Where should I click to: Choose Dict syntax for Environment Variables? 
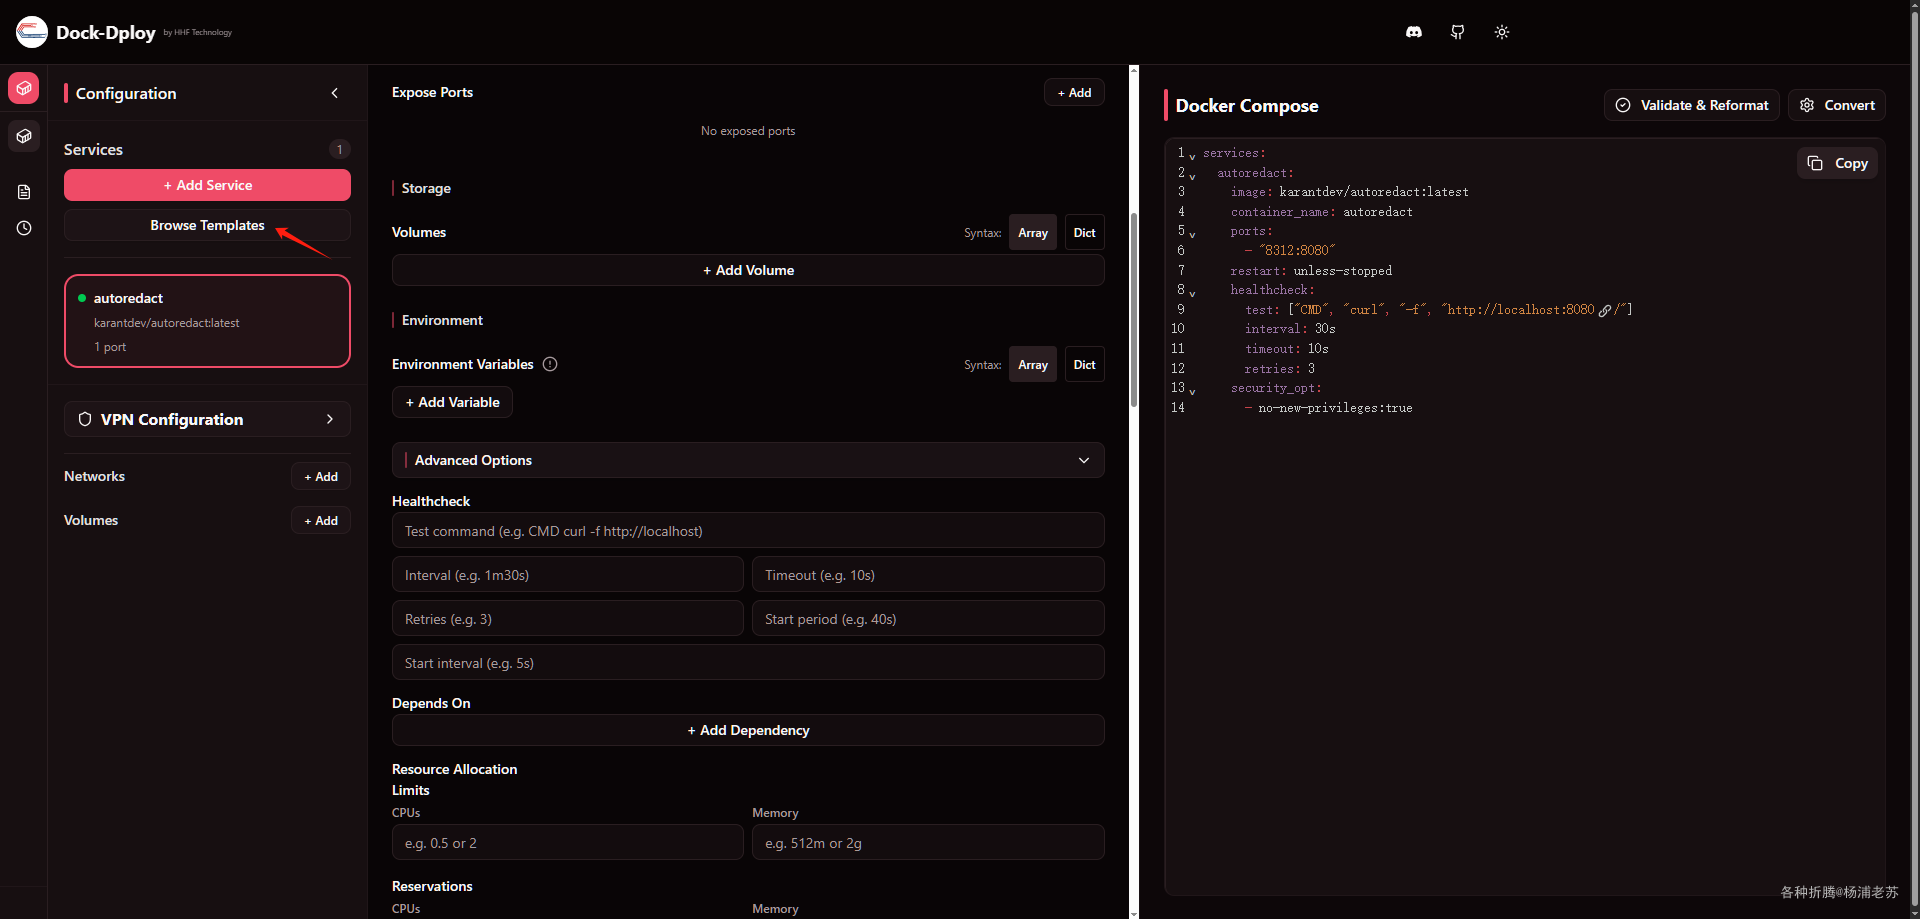point(1084,364)
